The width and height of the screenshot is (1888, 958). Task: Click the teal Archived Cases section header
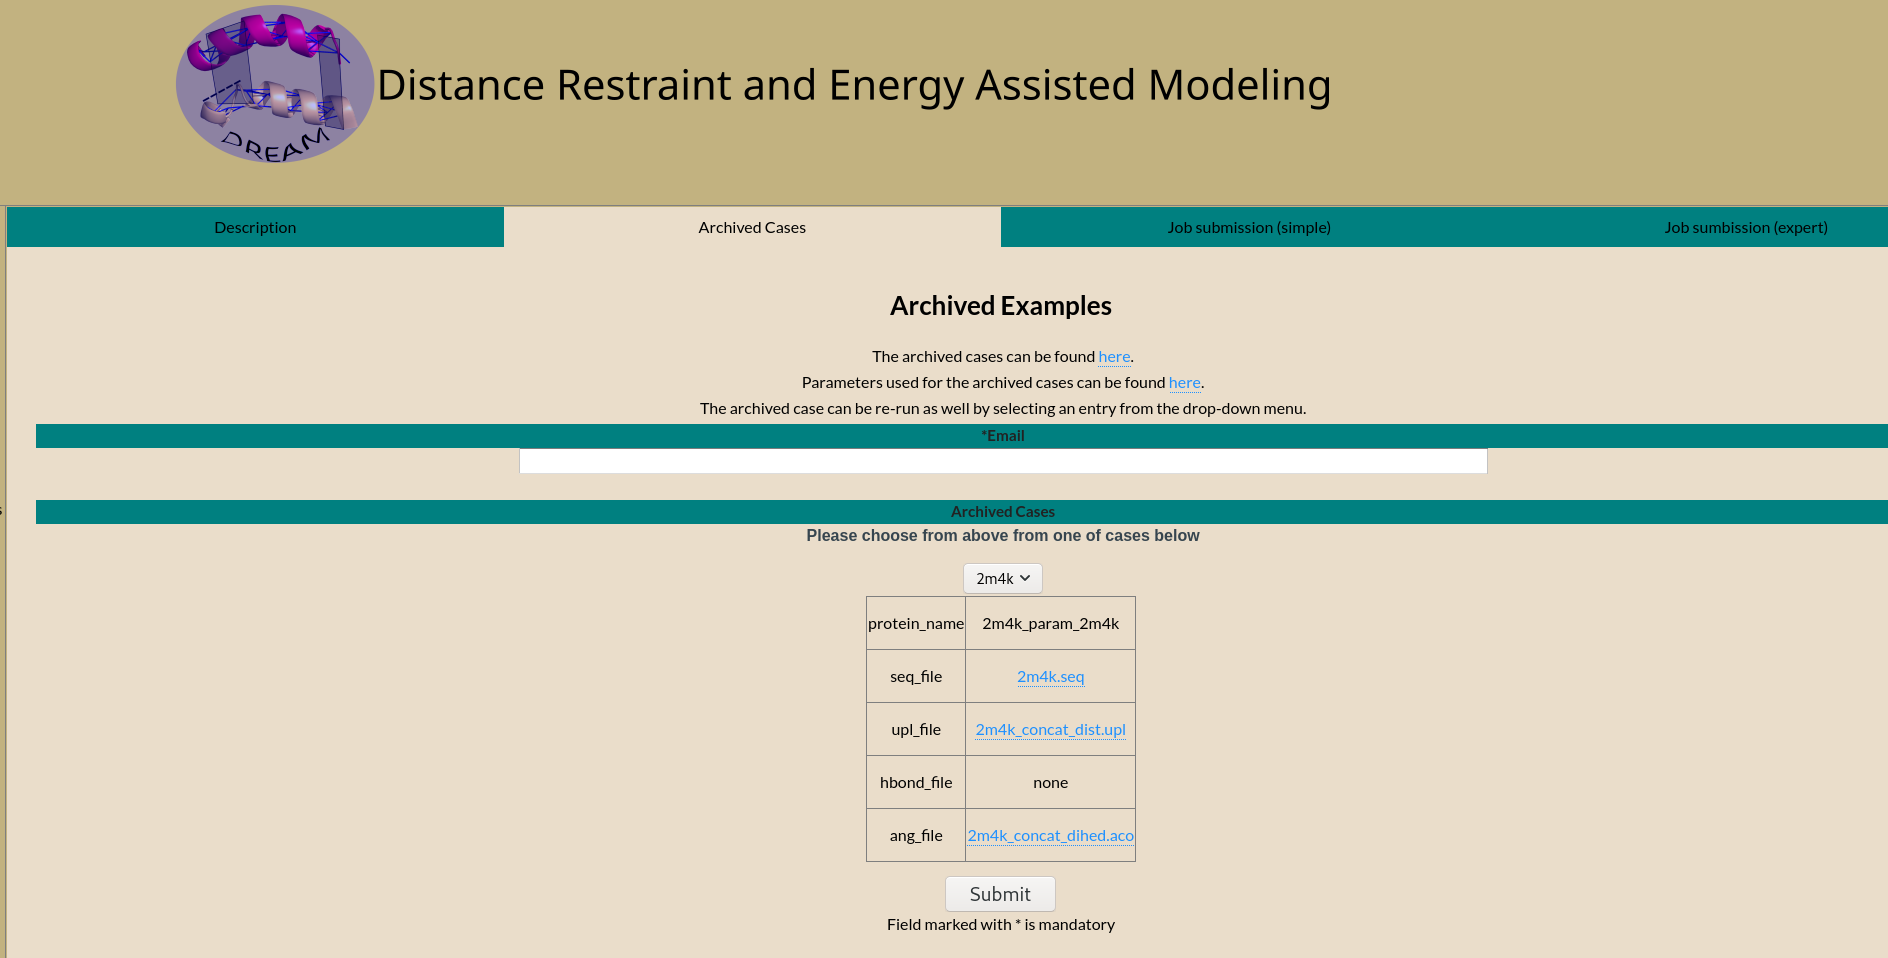(x=1002, y=512)
